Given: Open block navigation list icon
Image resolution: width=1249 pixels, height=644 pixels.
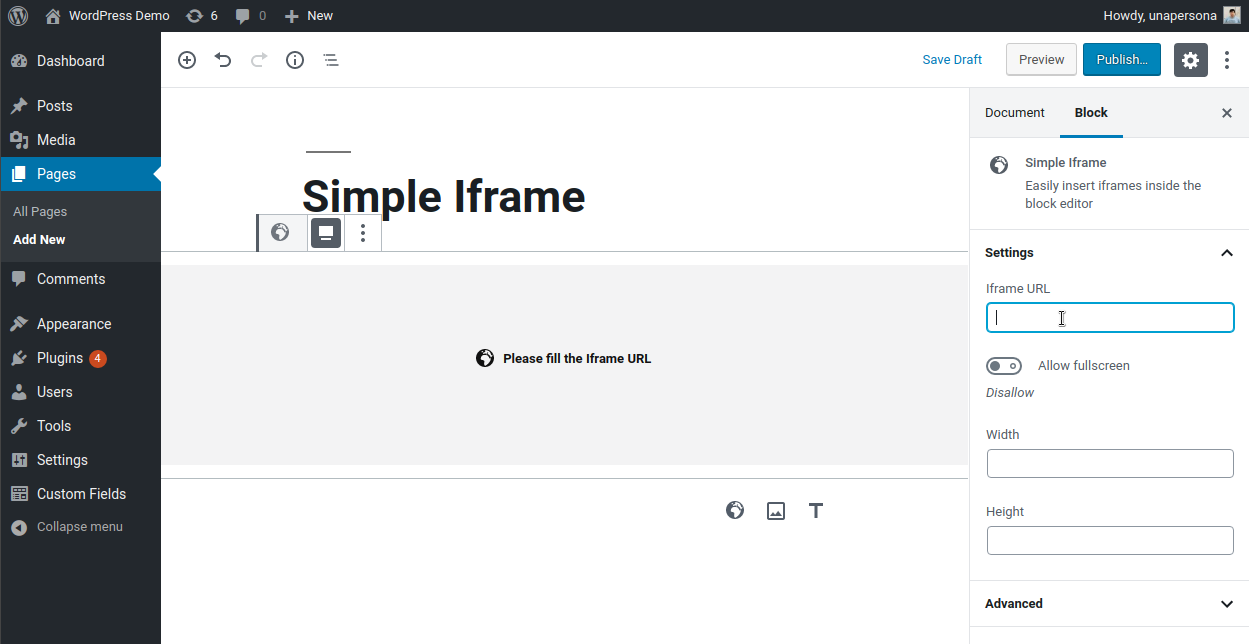Looking at the screenshot, I should tap(331, 60).
